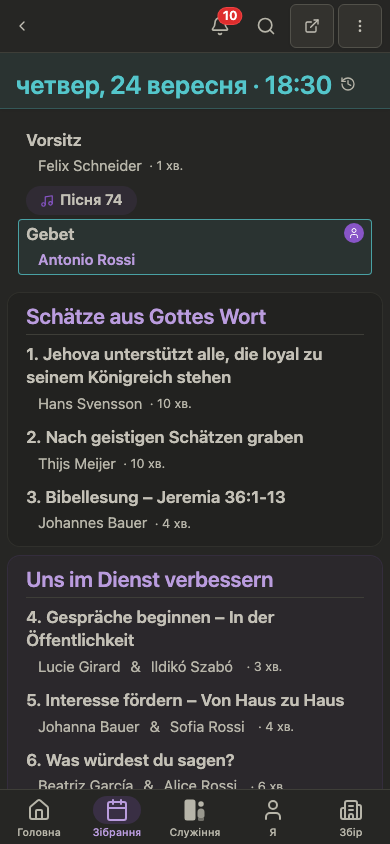
Task: Click Uns im Dienst verbessern heading
Action: 150,580
